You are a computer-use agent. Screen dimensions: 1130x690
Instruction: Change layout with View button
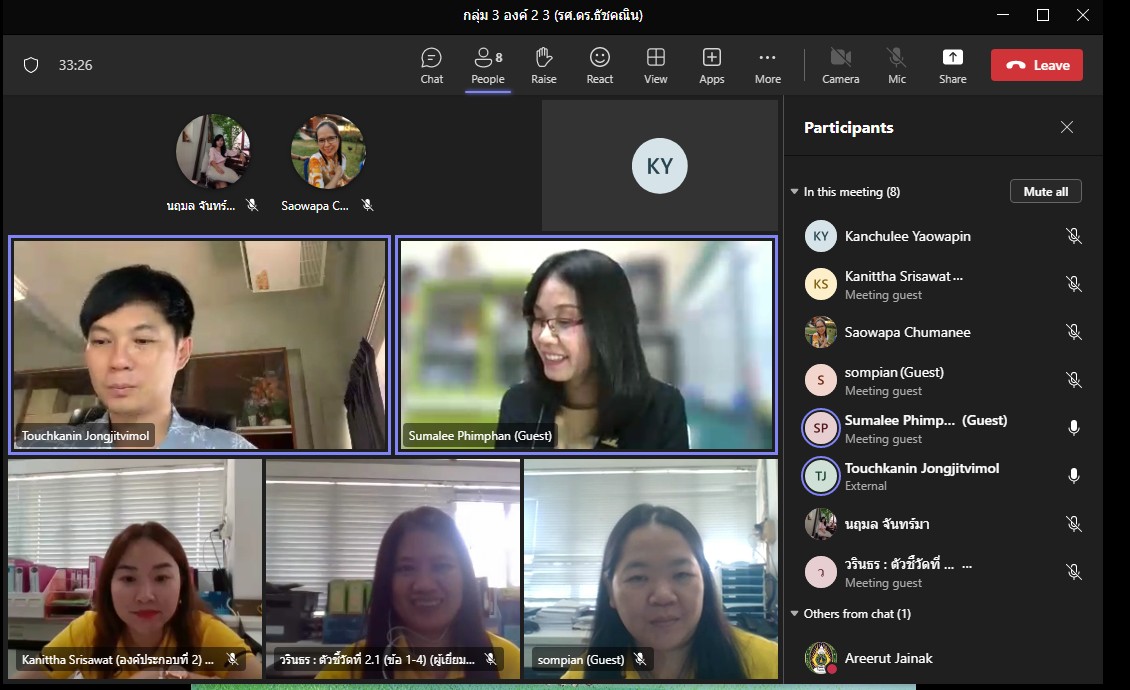656,65
